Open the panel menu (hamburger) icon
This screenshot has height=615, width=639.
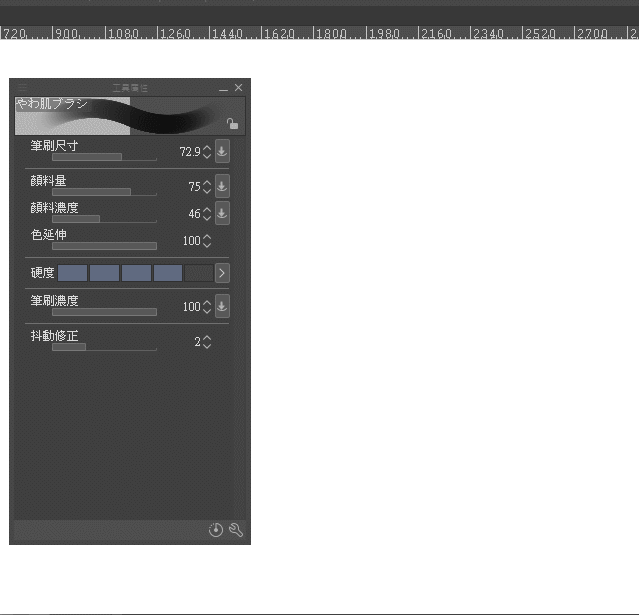pyautogui.click(x=22, y=87)
